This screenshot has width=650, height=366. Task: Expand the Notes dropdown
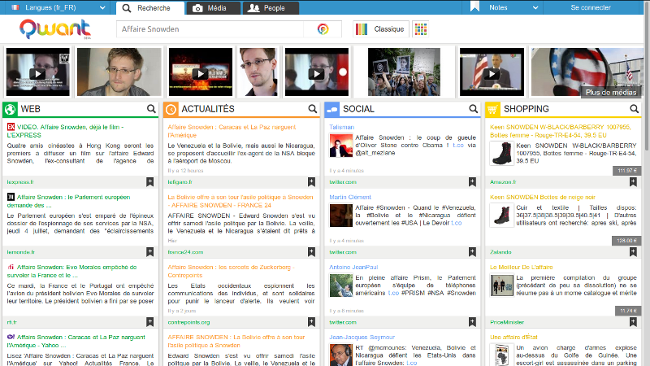click(505, 7)
